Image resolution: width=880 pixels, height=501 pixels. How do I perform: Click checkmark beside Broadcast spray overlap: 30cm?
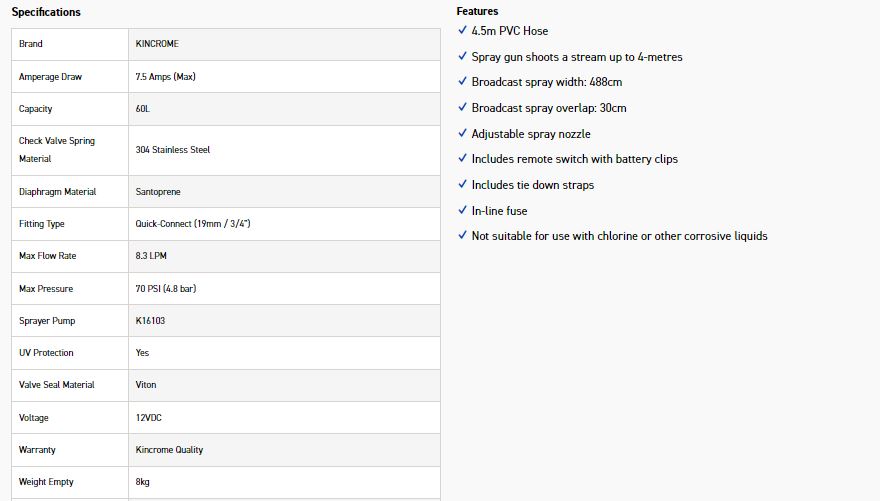pyautogui.click(x=462, y=108)
